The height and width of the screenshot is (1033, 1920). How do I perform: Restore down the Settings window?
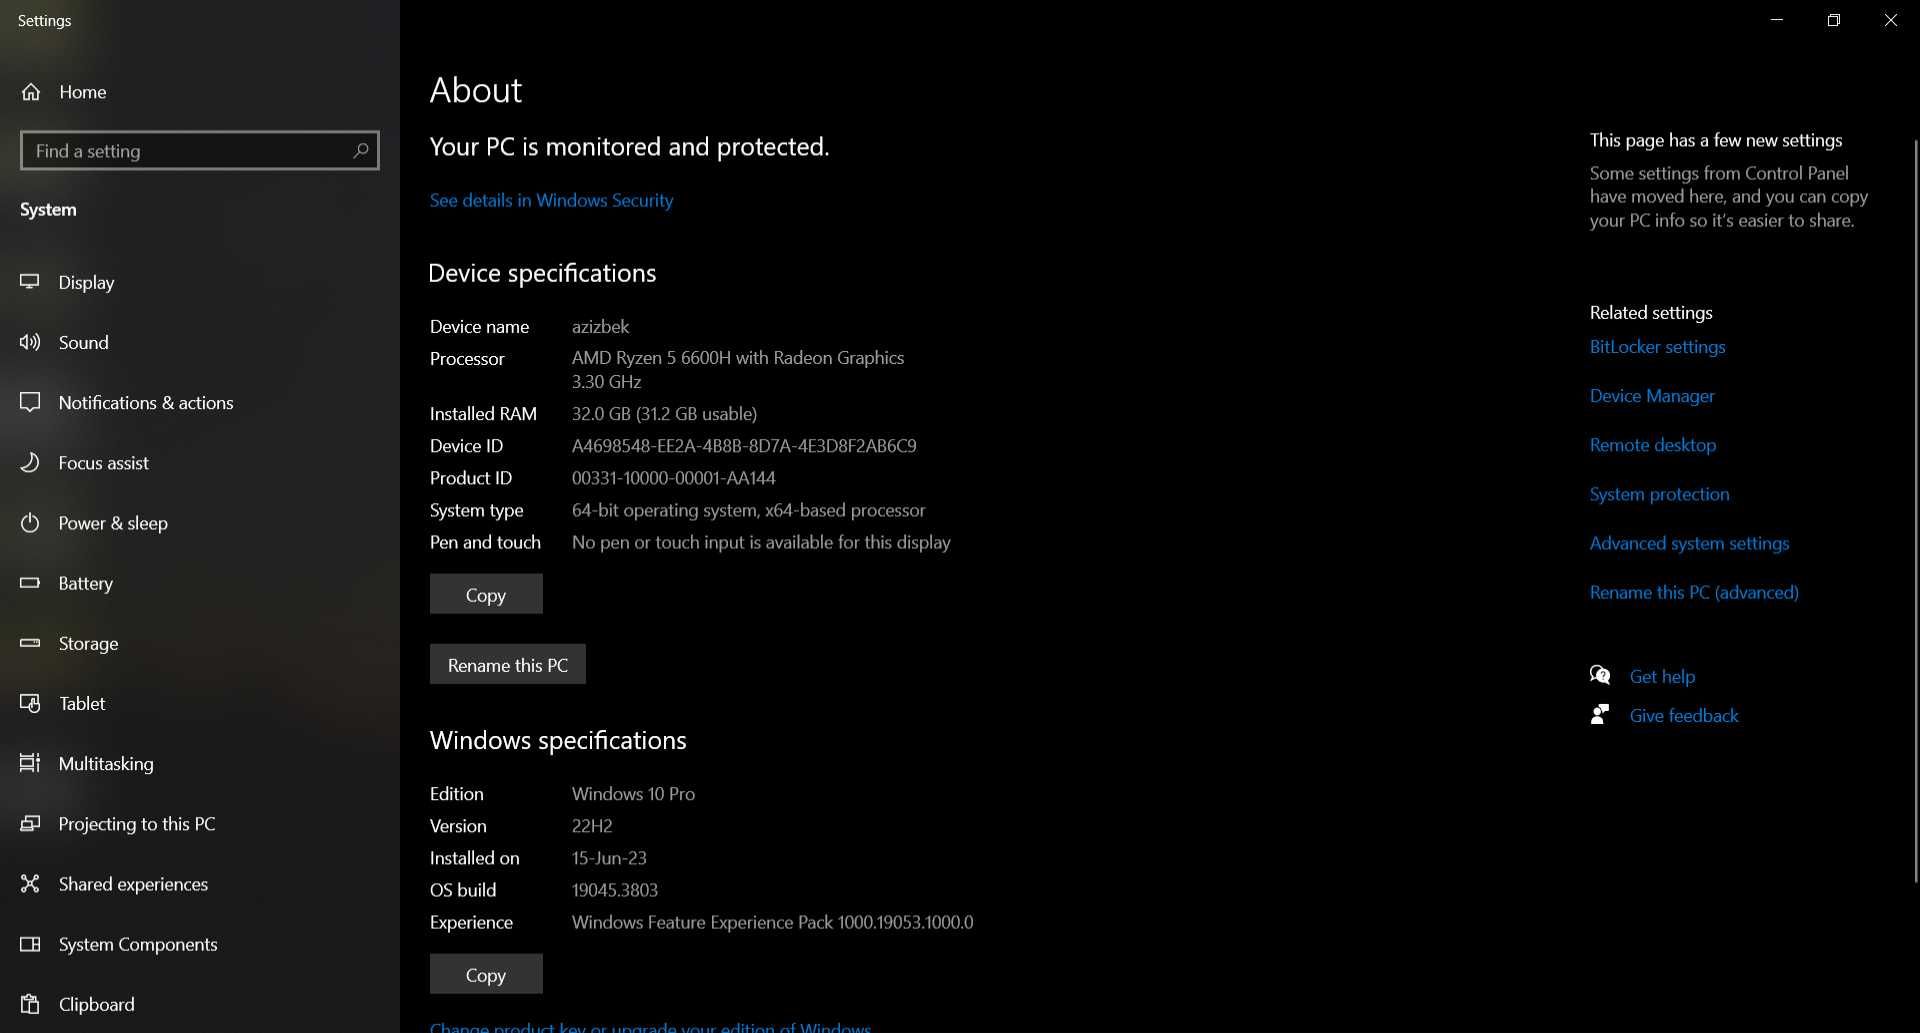point(1833,20)
